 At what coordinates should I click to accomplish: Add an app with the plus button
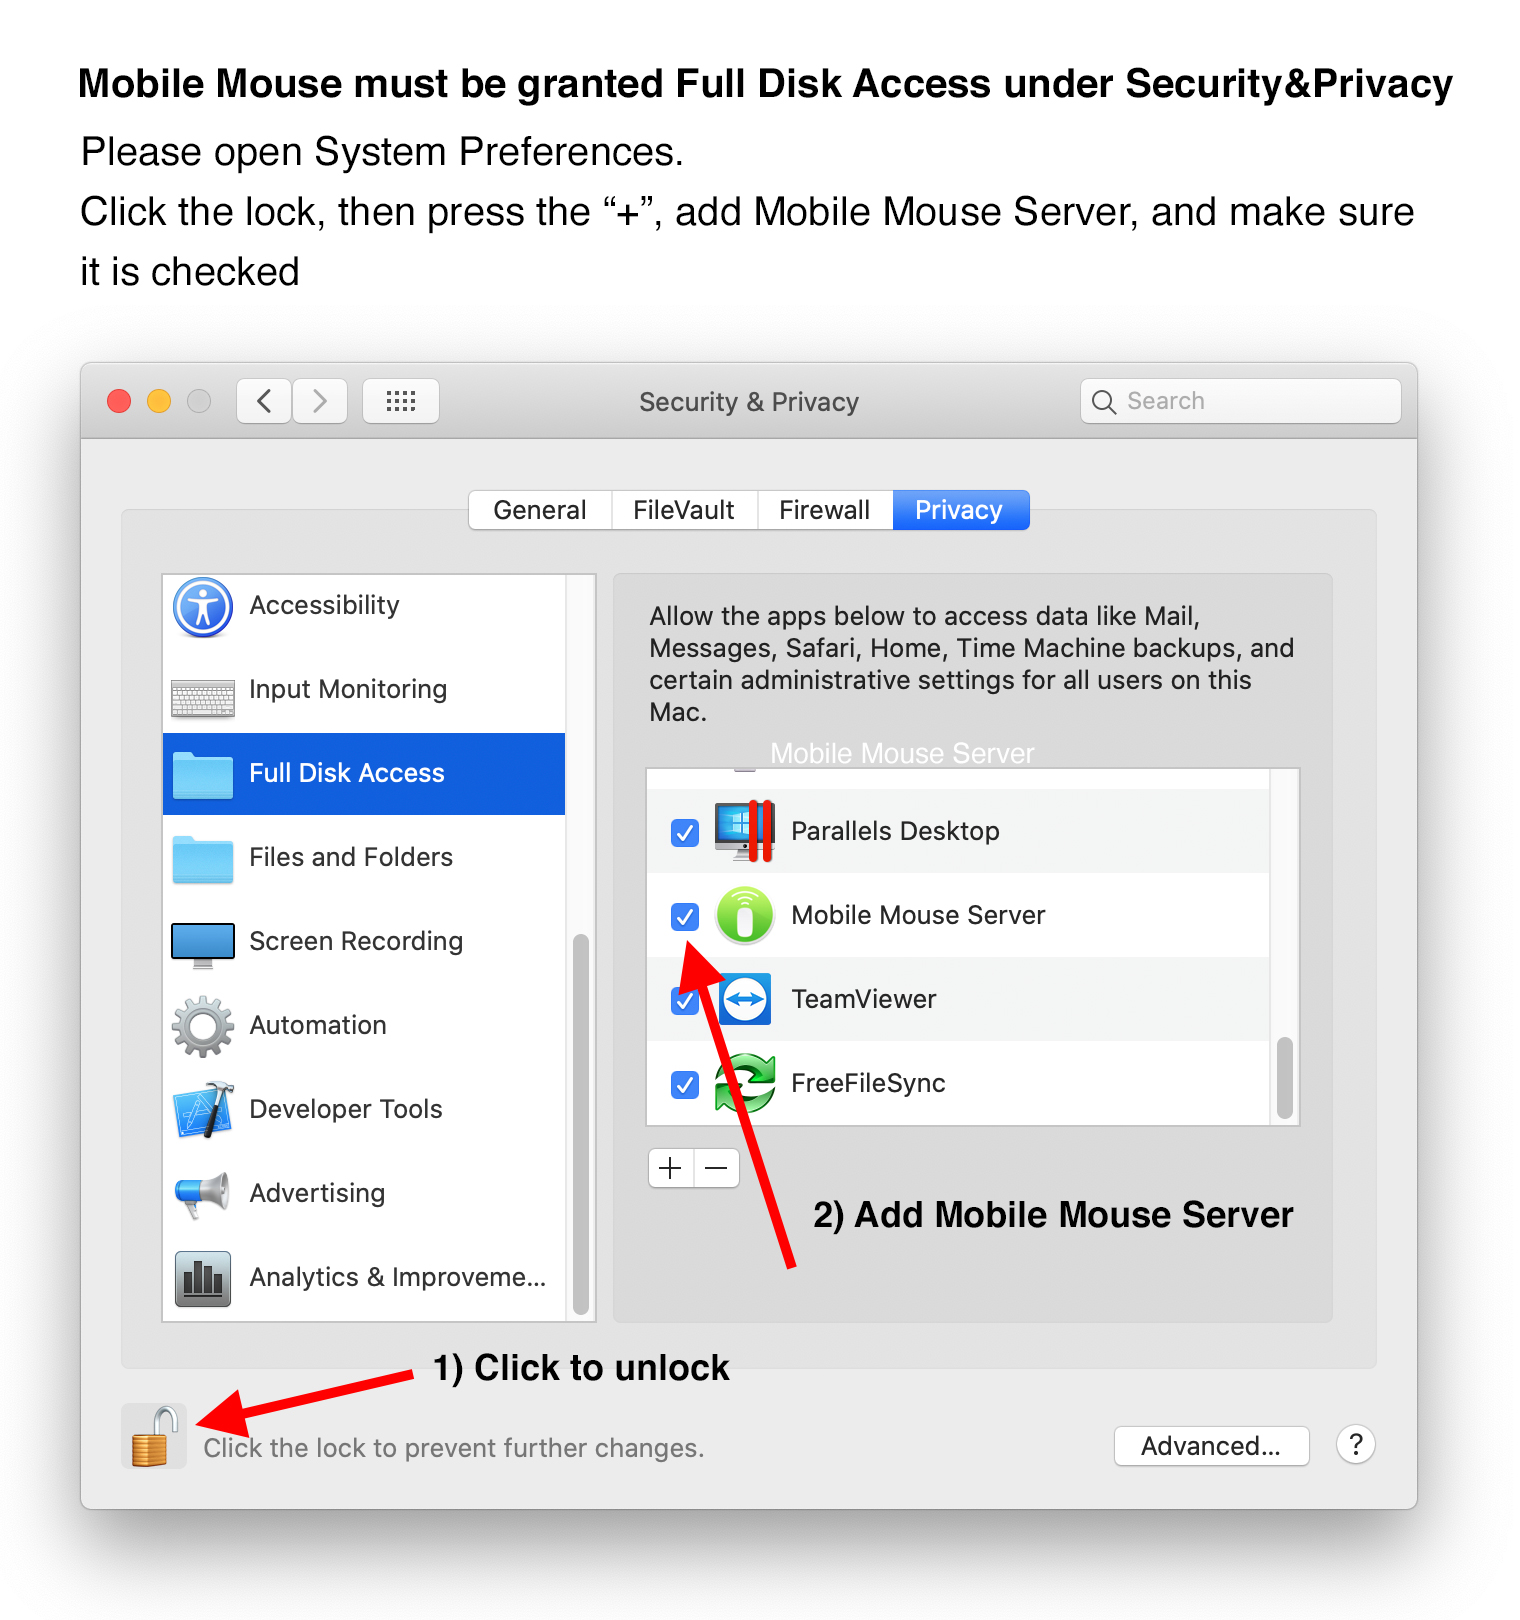tap(671, 1168)
